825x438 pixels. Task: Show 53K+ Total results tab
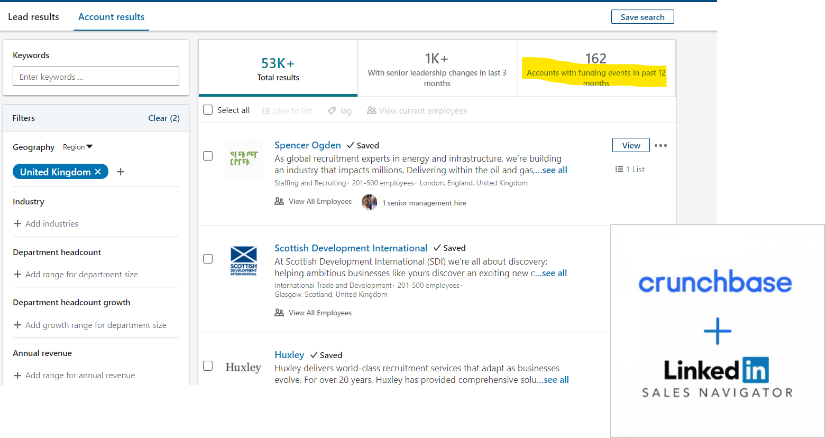tap(278, 68)
